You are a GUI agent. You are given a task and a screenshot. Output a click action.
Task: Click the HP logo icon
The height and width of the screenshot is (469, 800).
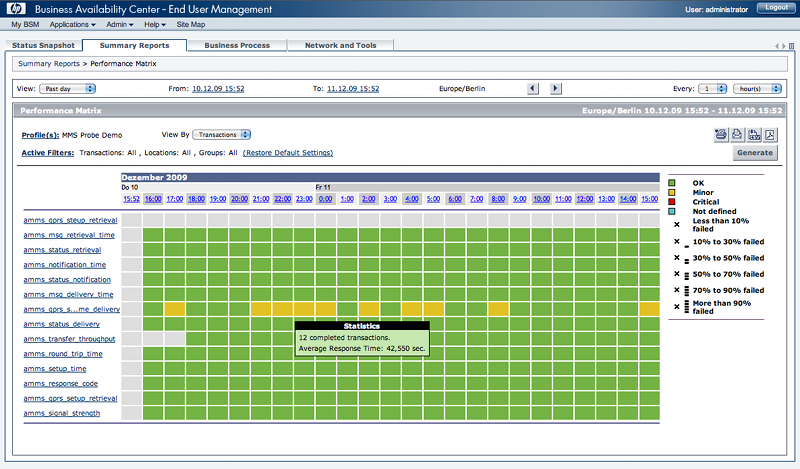pyautogui.click(x=16, y=9)
